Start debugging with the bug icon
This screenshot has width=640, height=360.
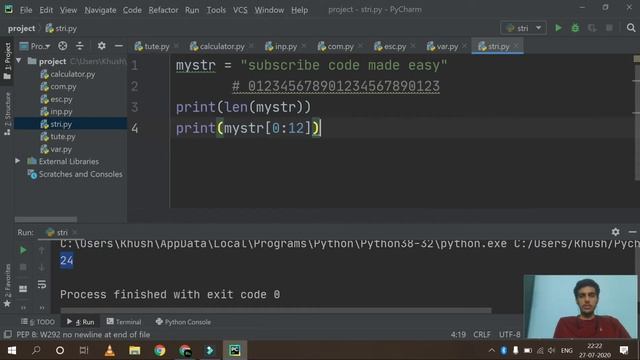575,28
